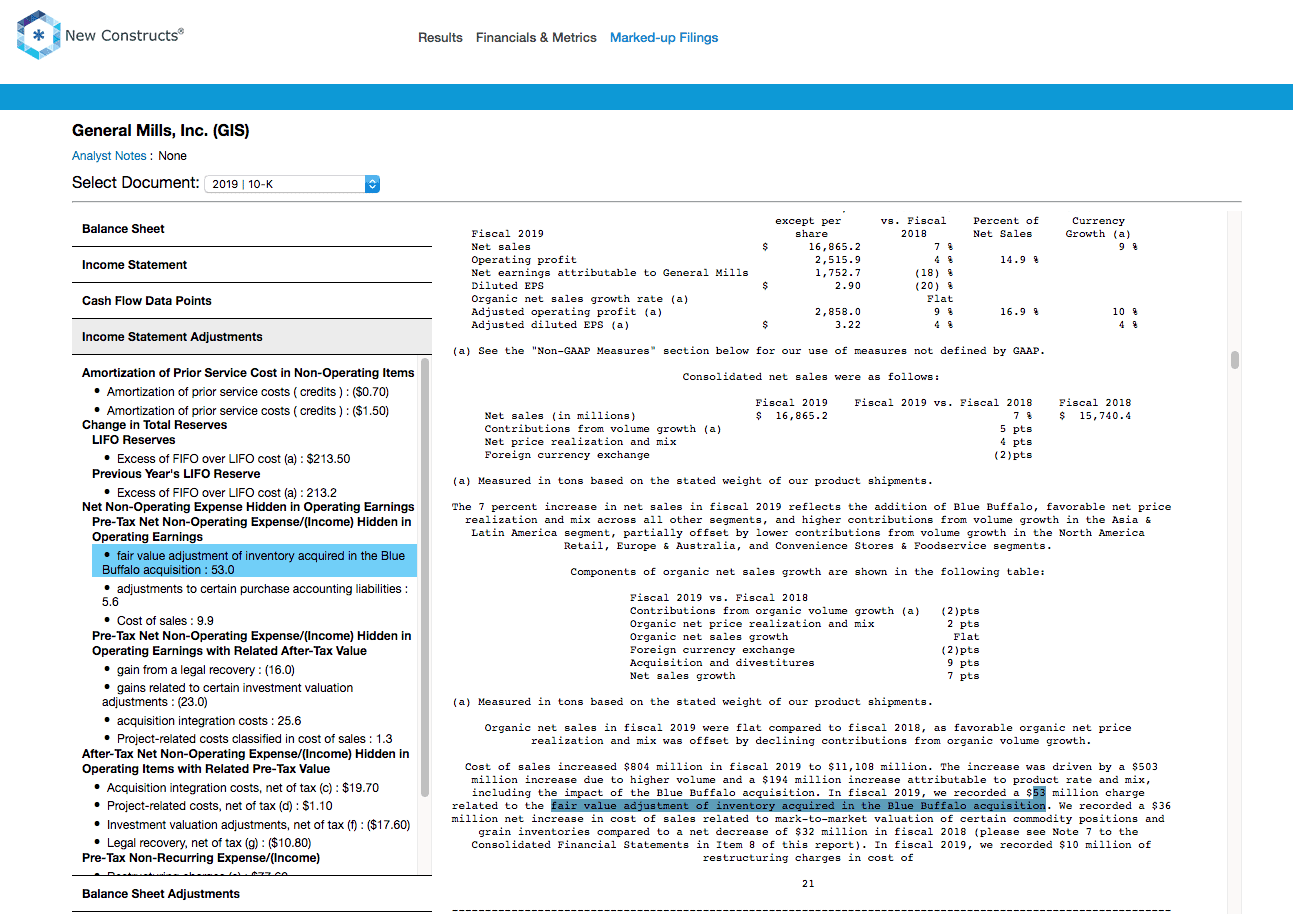This screenshot has width=1293, height=914.
Task: Expand the Balance Sheet Adjustments section
Action: tap(252, 894)
